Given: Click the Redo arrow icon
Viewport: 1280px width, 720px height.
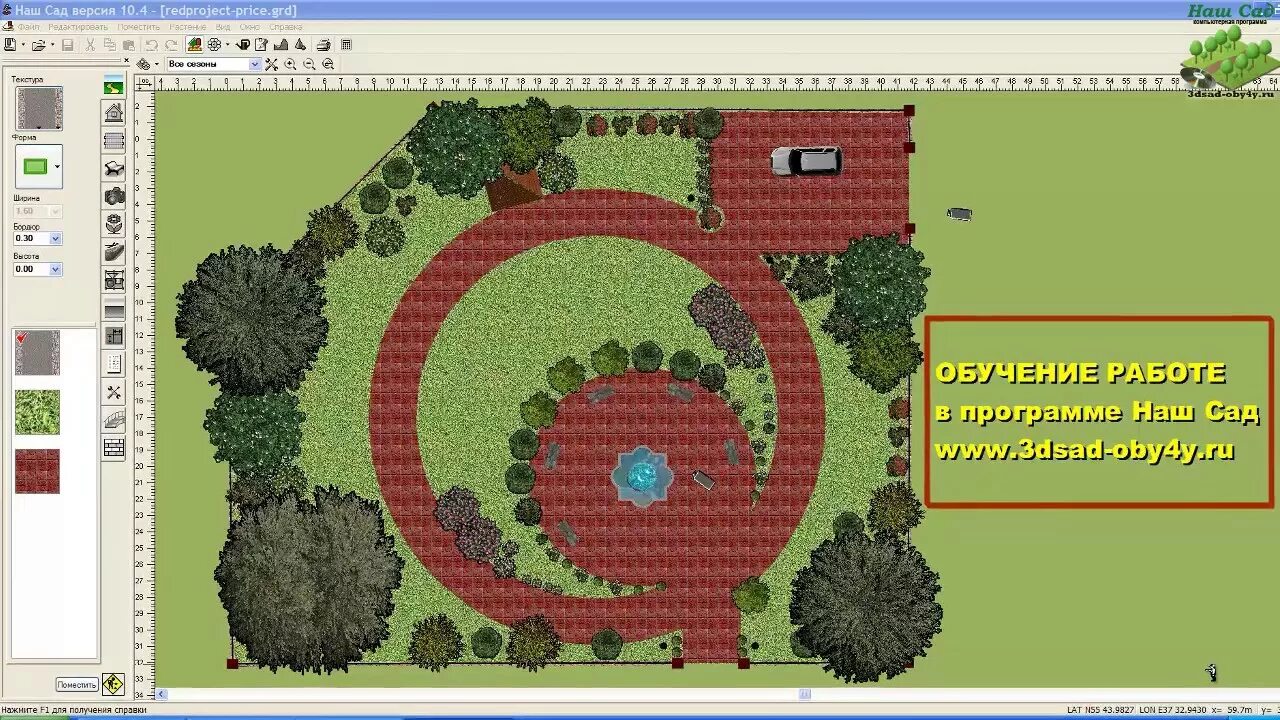Looking at the screenshot, I should click(x=171, y=45).
